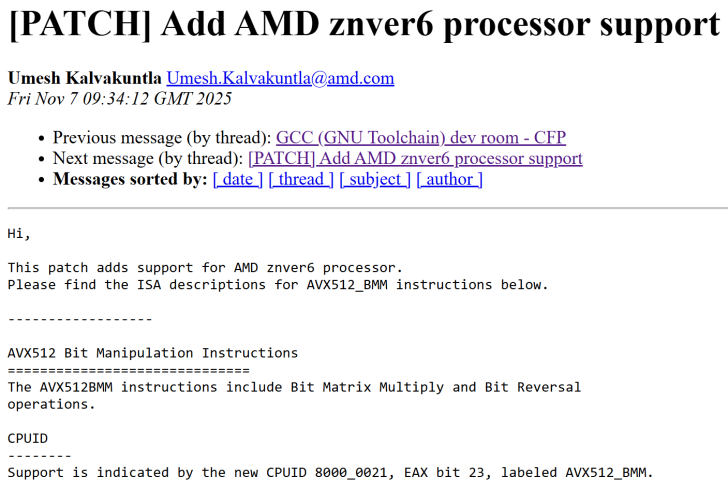
Task: Click the line mentioning ISA descriptions
Action: (x=278, y=284)
